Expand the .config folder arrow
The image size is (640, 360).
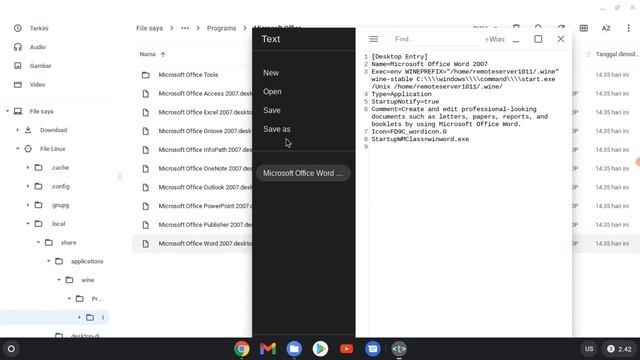(x=28, y=186)
